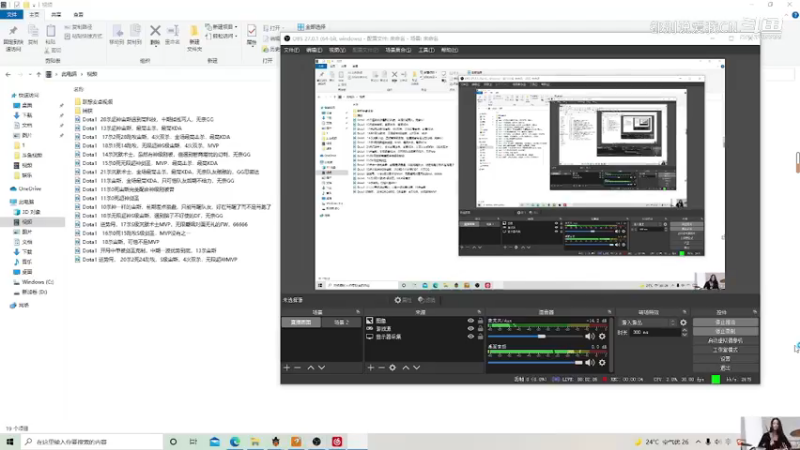Add a new source with the plus icon
The width and height of the screenshot is (800, 450).
pos(371,367)
